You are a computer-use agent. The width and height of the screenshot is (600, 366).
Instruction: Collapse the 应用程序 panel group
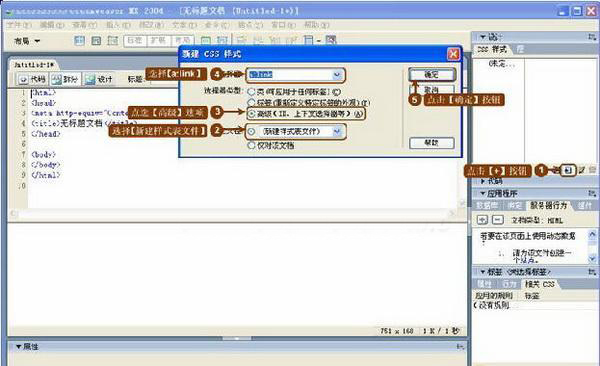(483, 193)
